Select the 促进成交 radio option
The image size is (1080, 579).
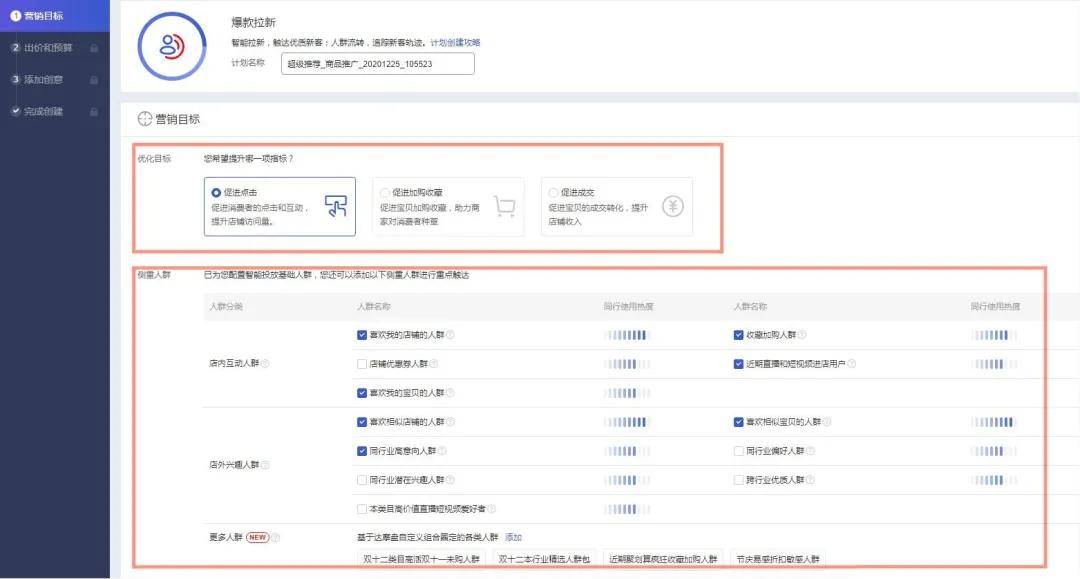point(553,192)
